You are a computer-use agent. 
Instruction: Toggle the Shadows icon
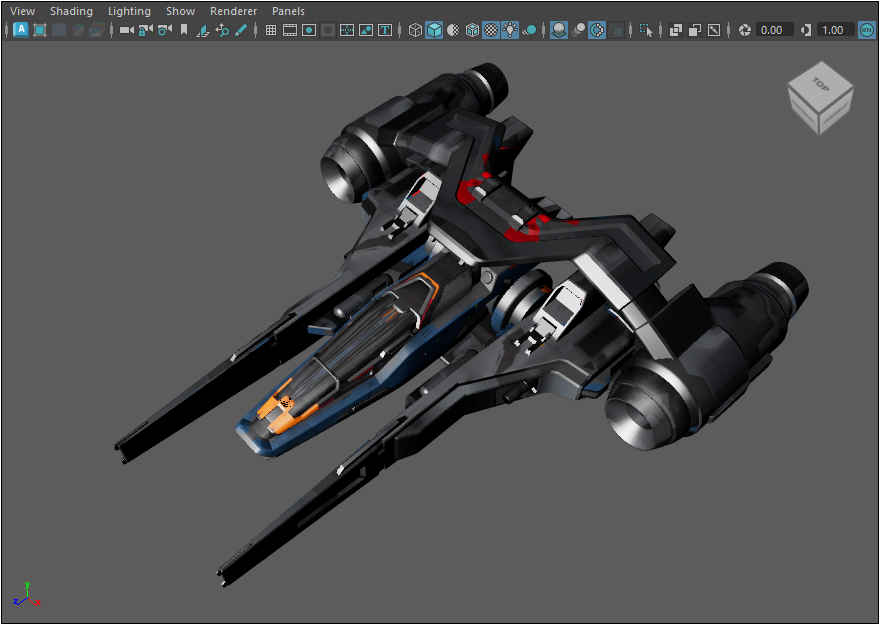point(529,30)
